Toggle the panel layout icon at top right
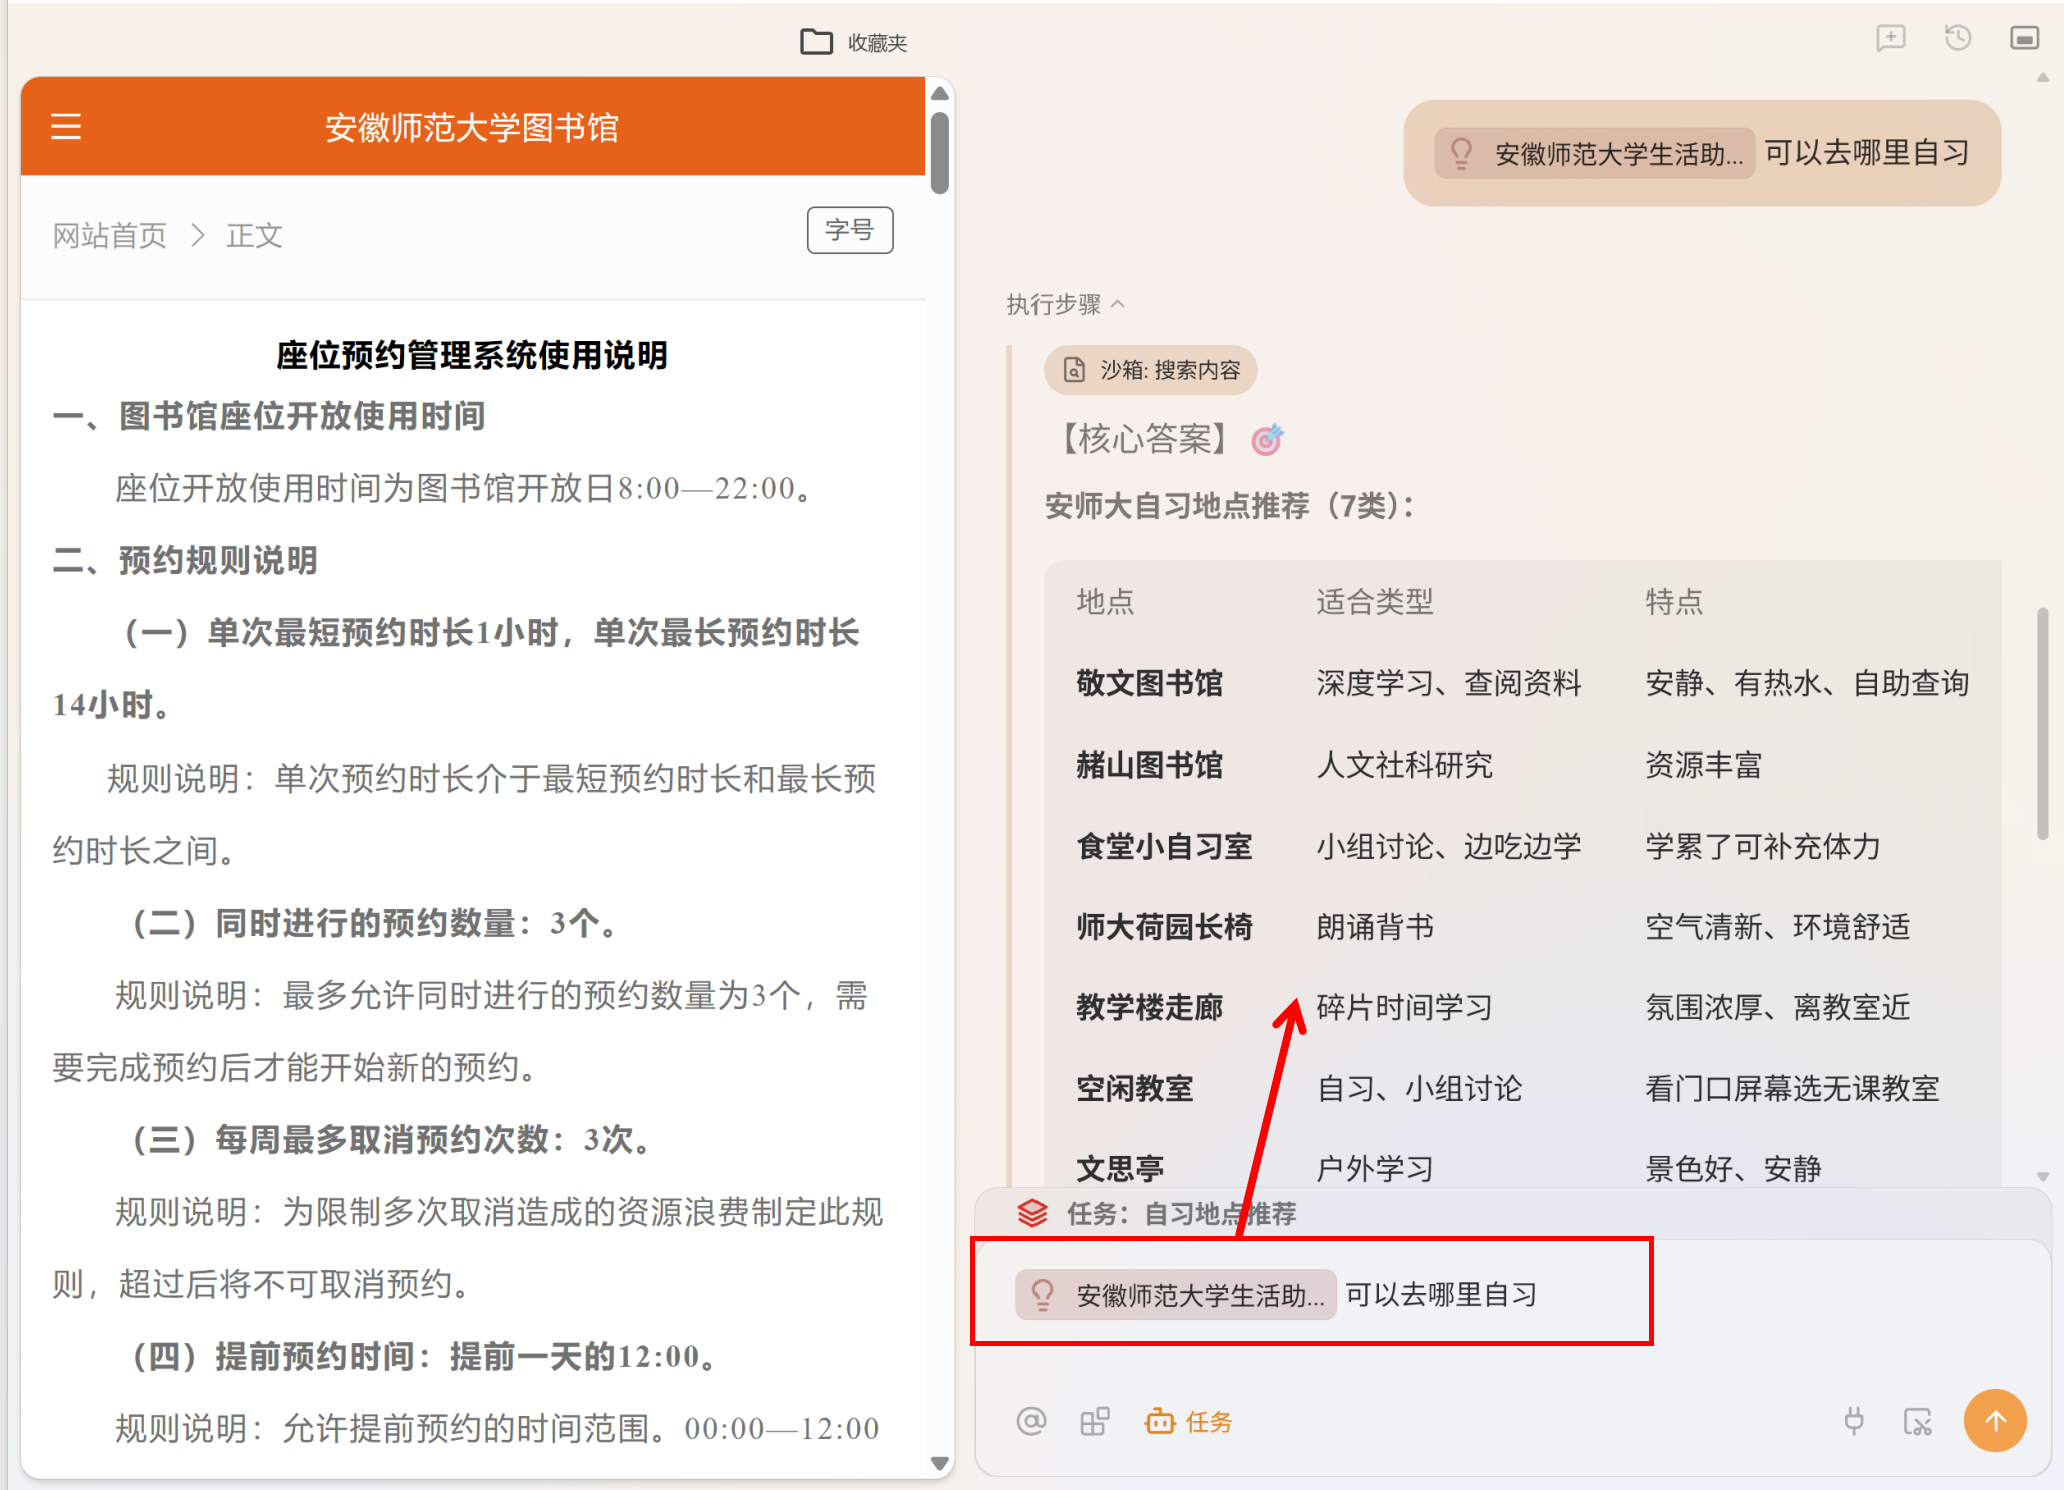Viewport: 2064px width, 1490px height. tap(2025, 39)
